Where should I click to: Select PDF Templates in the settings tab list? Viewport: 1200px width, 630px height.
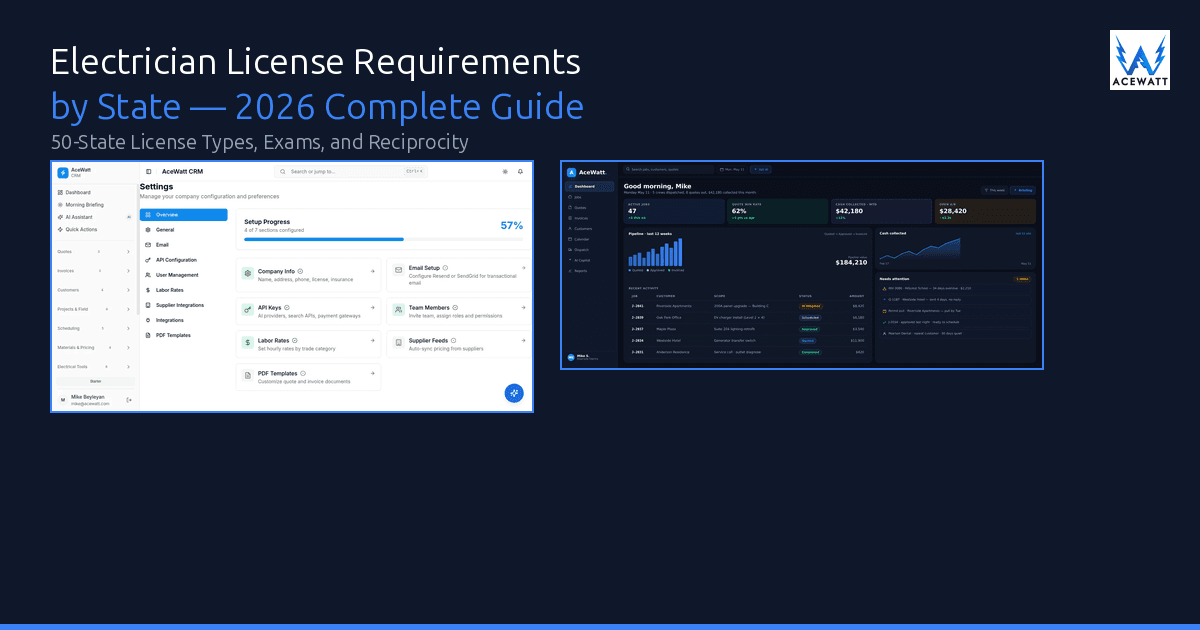pos(184,335)
